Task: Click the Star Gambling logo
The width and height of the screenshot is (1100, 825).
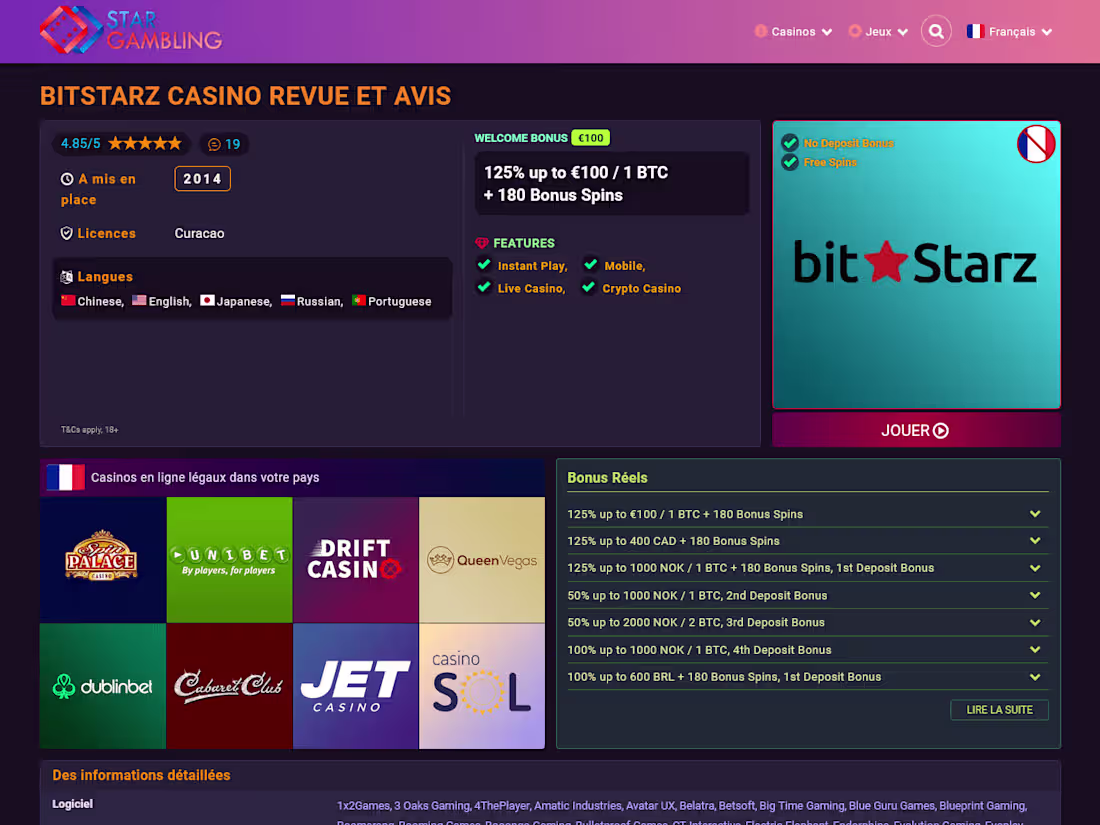Action: pos(130,31)
